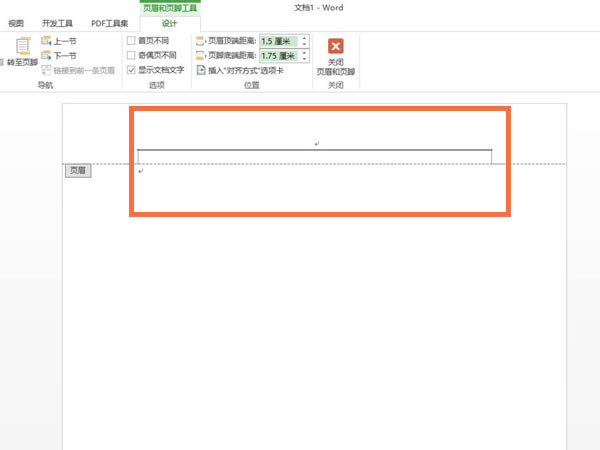This screenshot has height=450, width=600.
Task: Click the Go to Footer (转至页脚) icon
Action: click(x=23, y=47)
